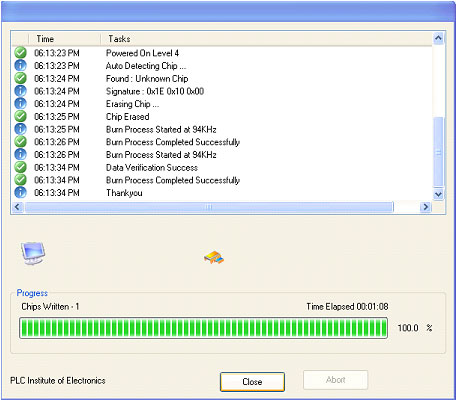Click the green check icon beside Powered On Level 4
457x401 pixels.
(x=20, y=53)
